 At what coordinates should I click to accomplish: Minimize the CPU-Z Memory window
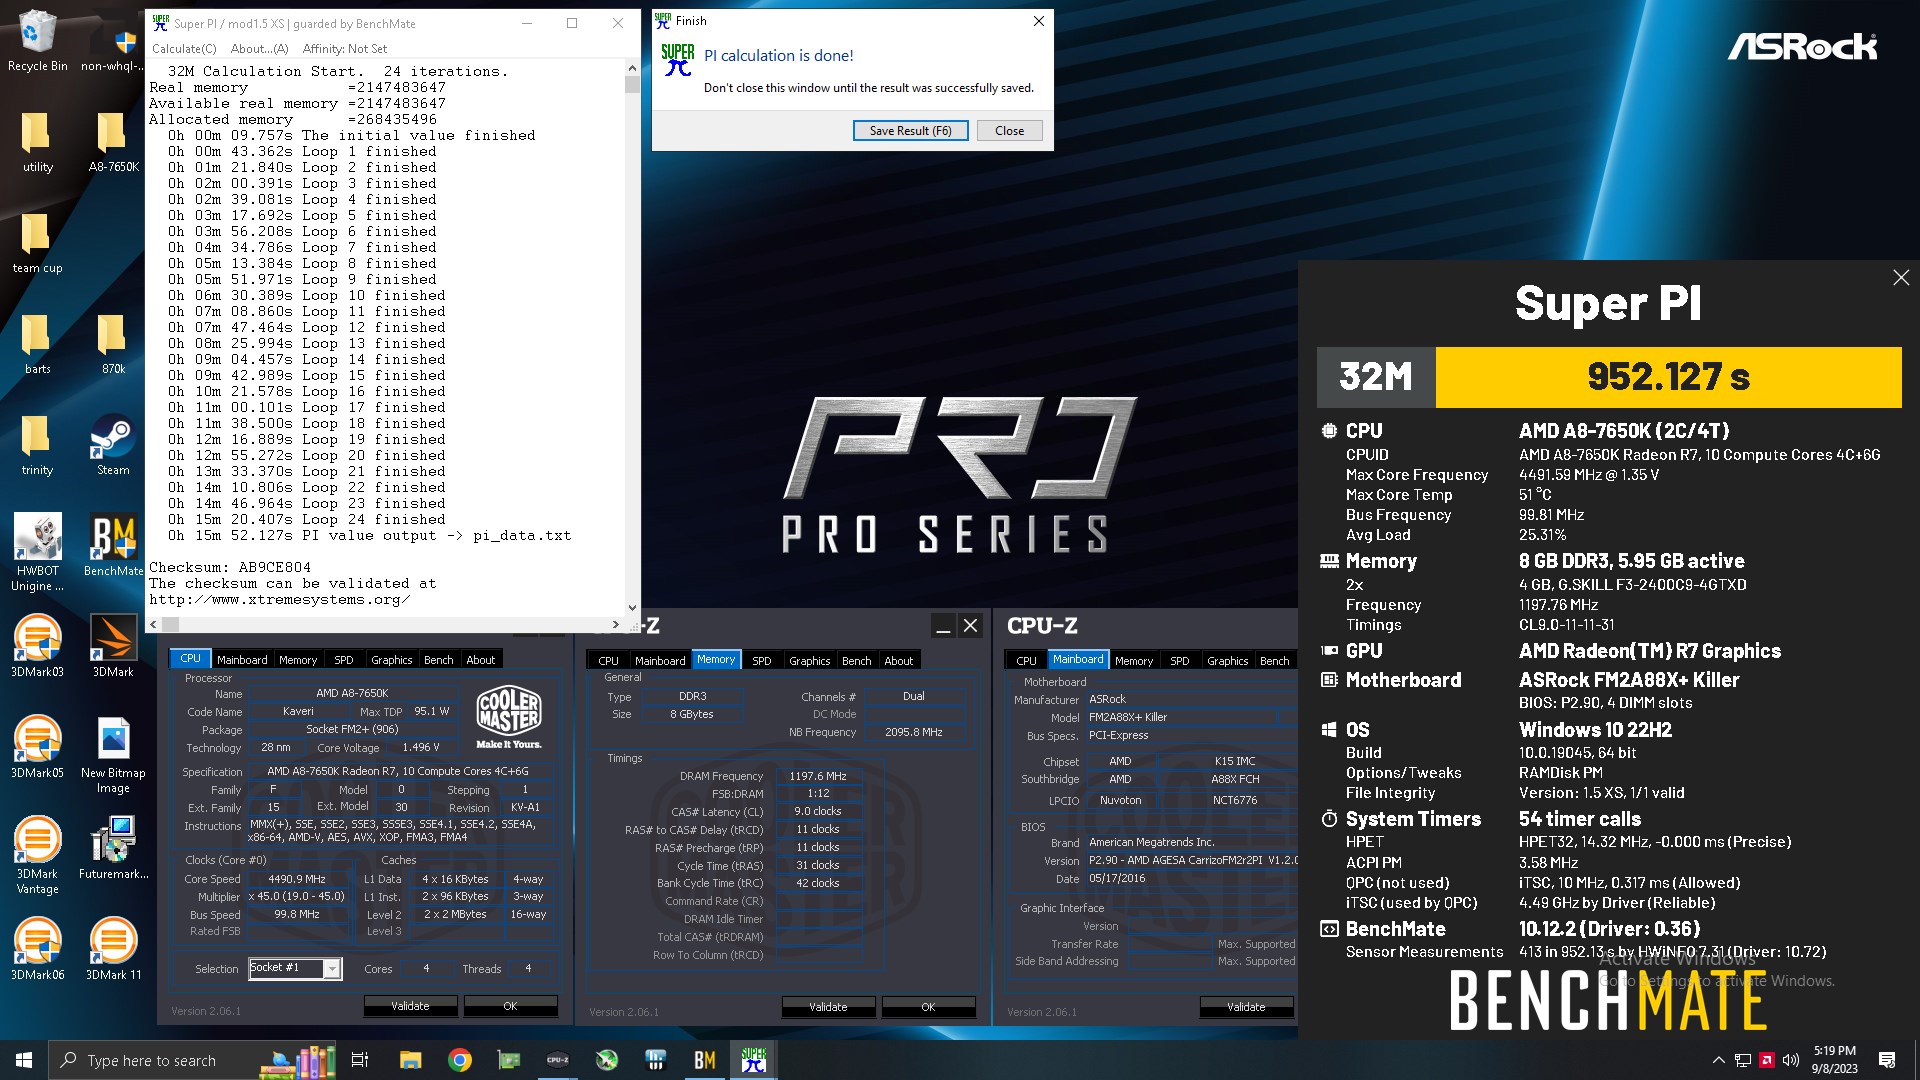[942, 626]
